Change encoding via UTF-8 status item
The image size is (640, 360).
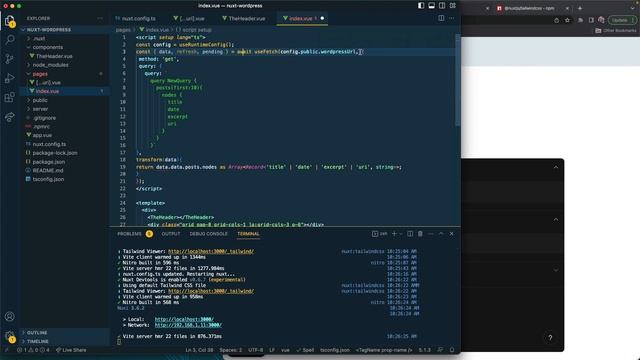(256, 350)
